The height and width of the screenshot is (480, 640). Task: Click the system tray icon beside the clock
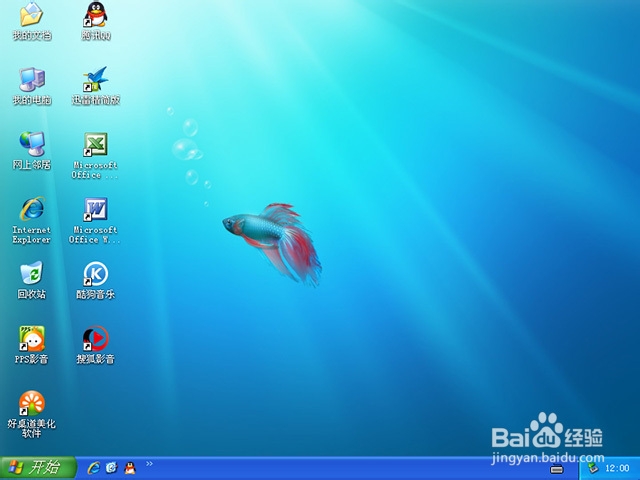point(593,468)
